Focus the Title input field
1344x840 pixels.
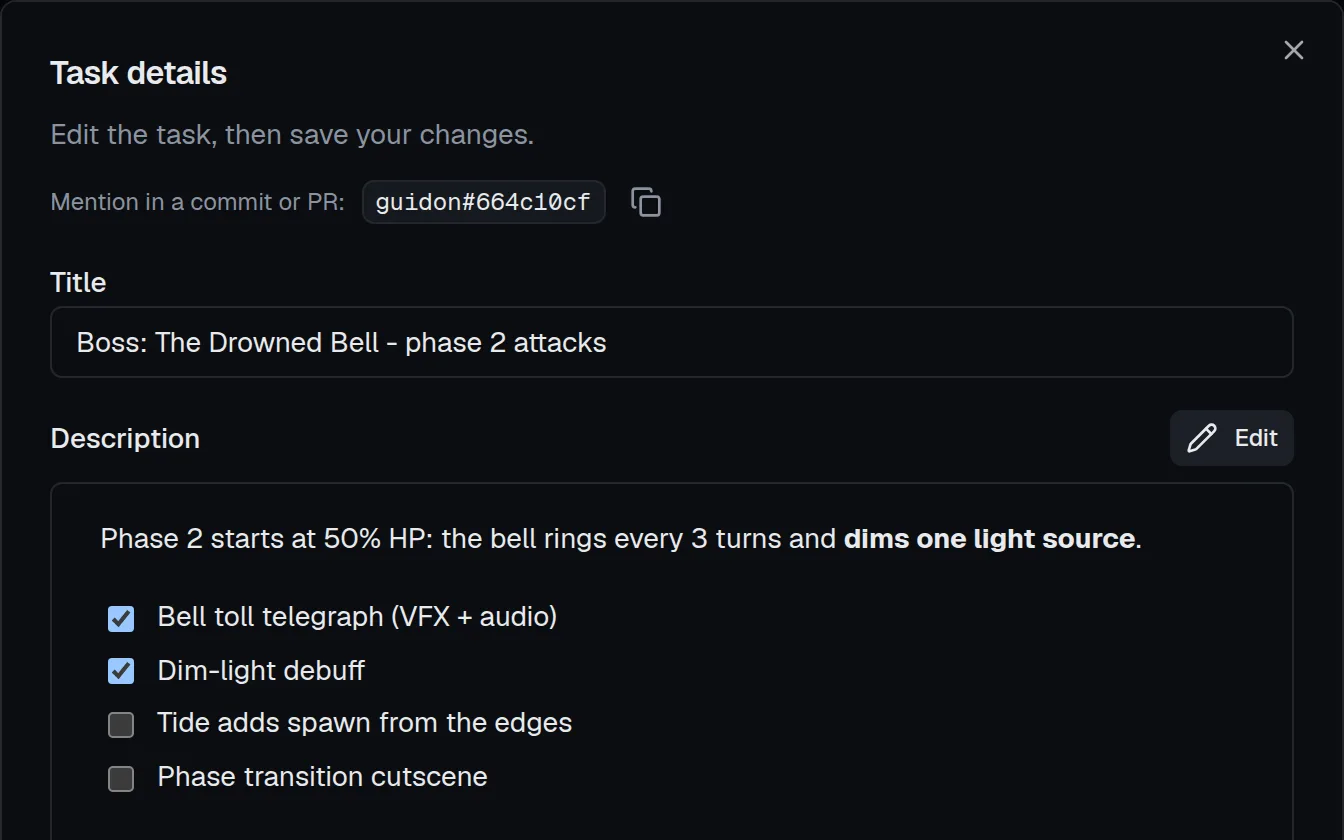(x=672, y=342)
